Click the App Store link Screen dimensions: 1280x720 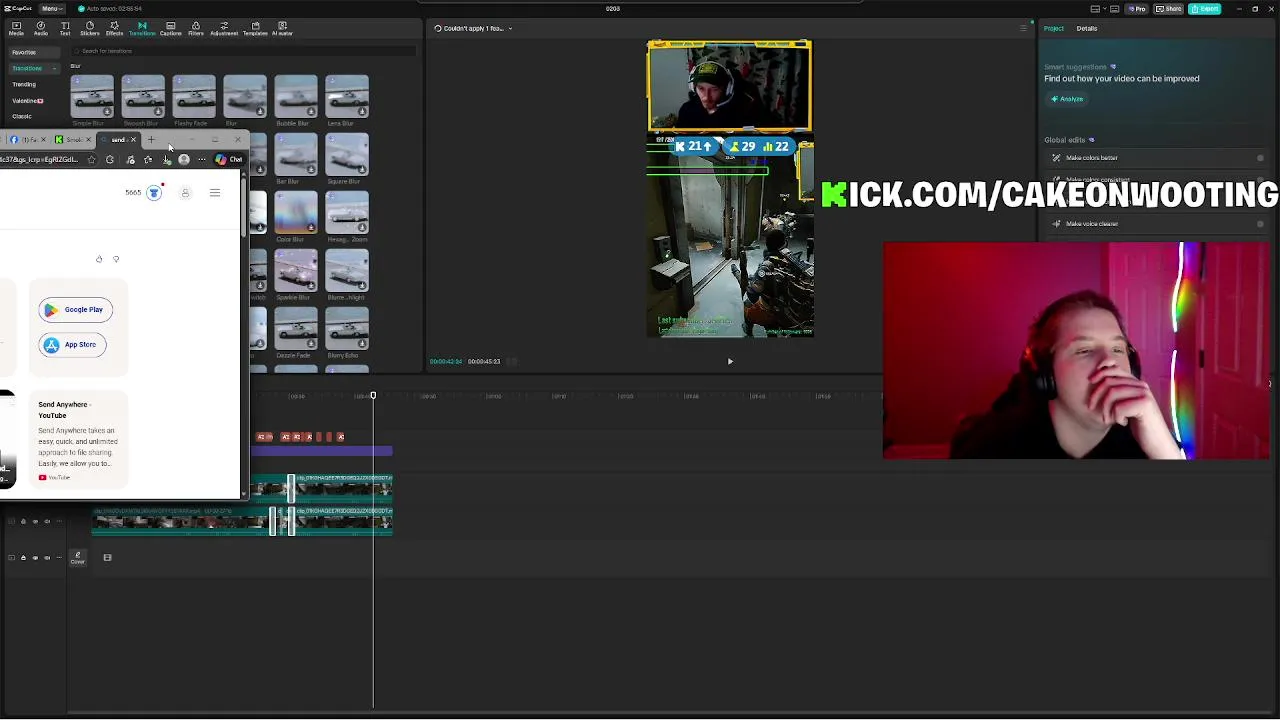point(72,345)
